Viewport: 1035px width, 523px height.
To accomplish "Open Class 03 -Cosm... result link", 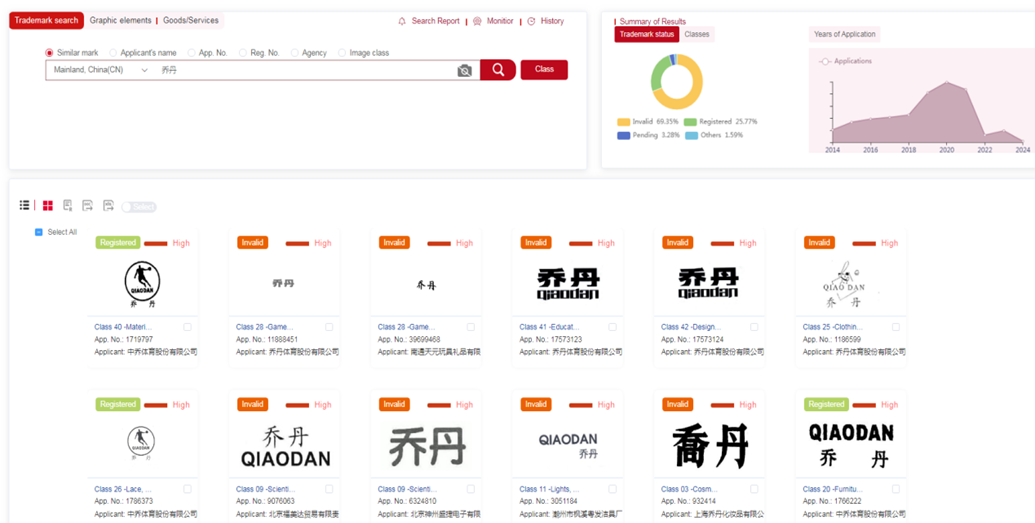I will [x=690, y=489].
